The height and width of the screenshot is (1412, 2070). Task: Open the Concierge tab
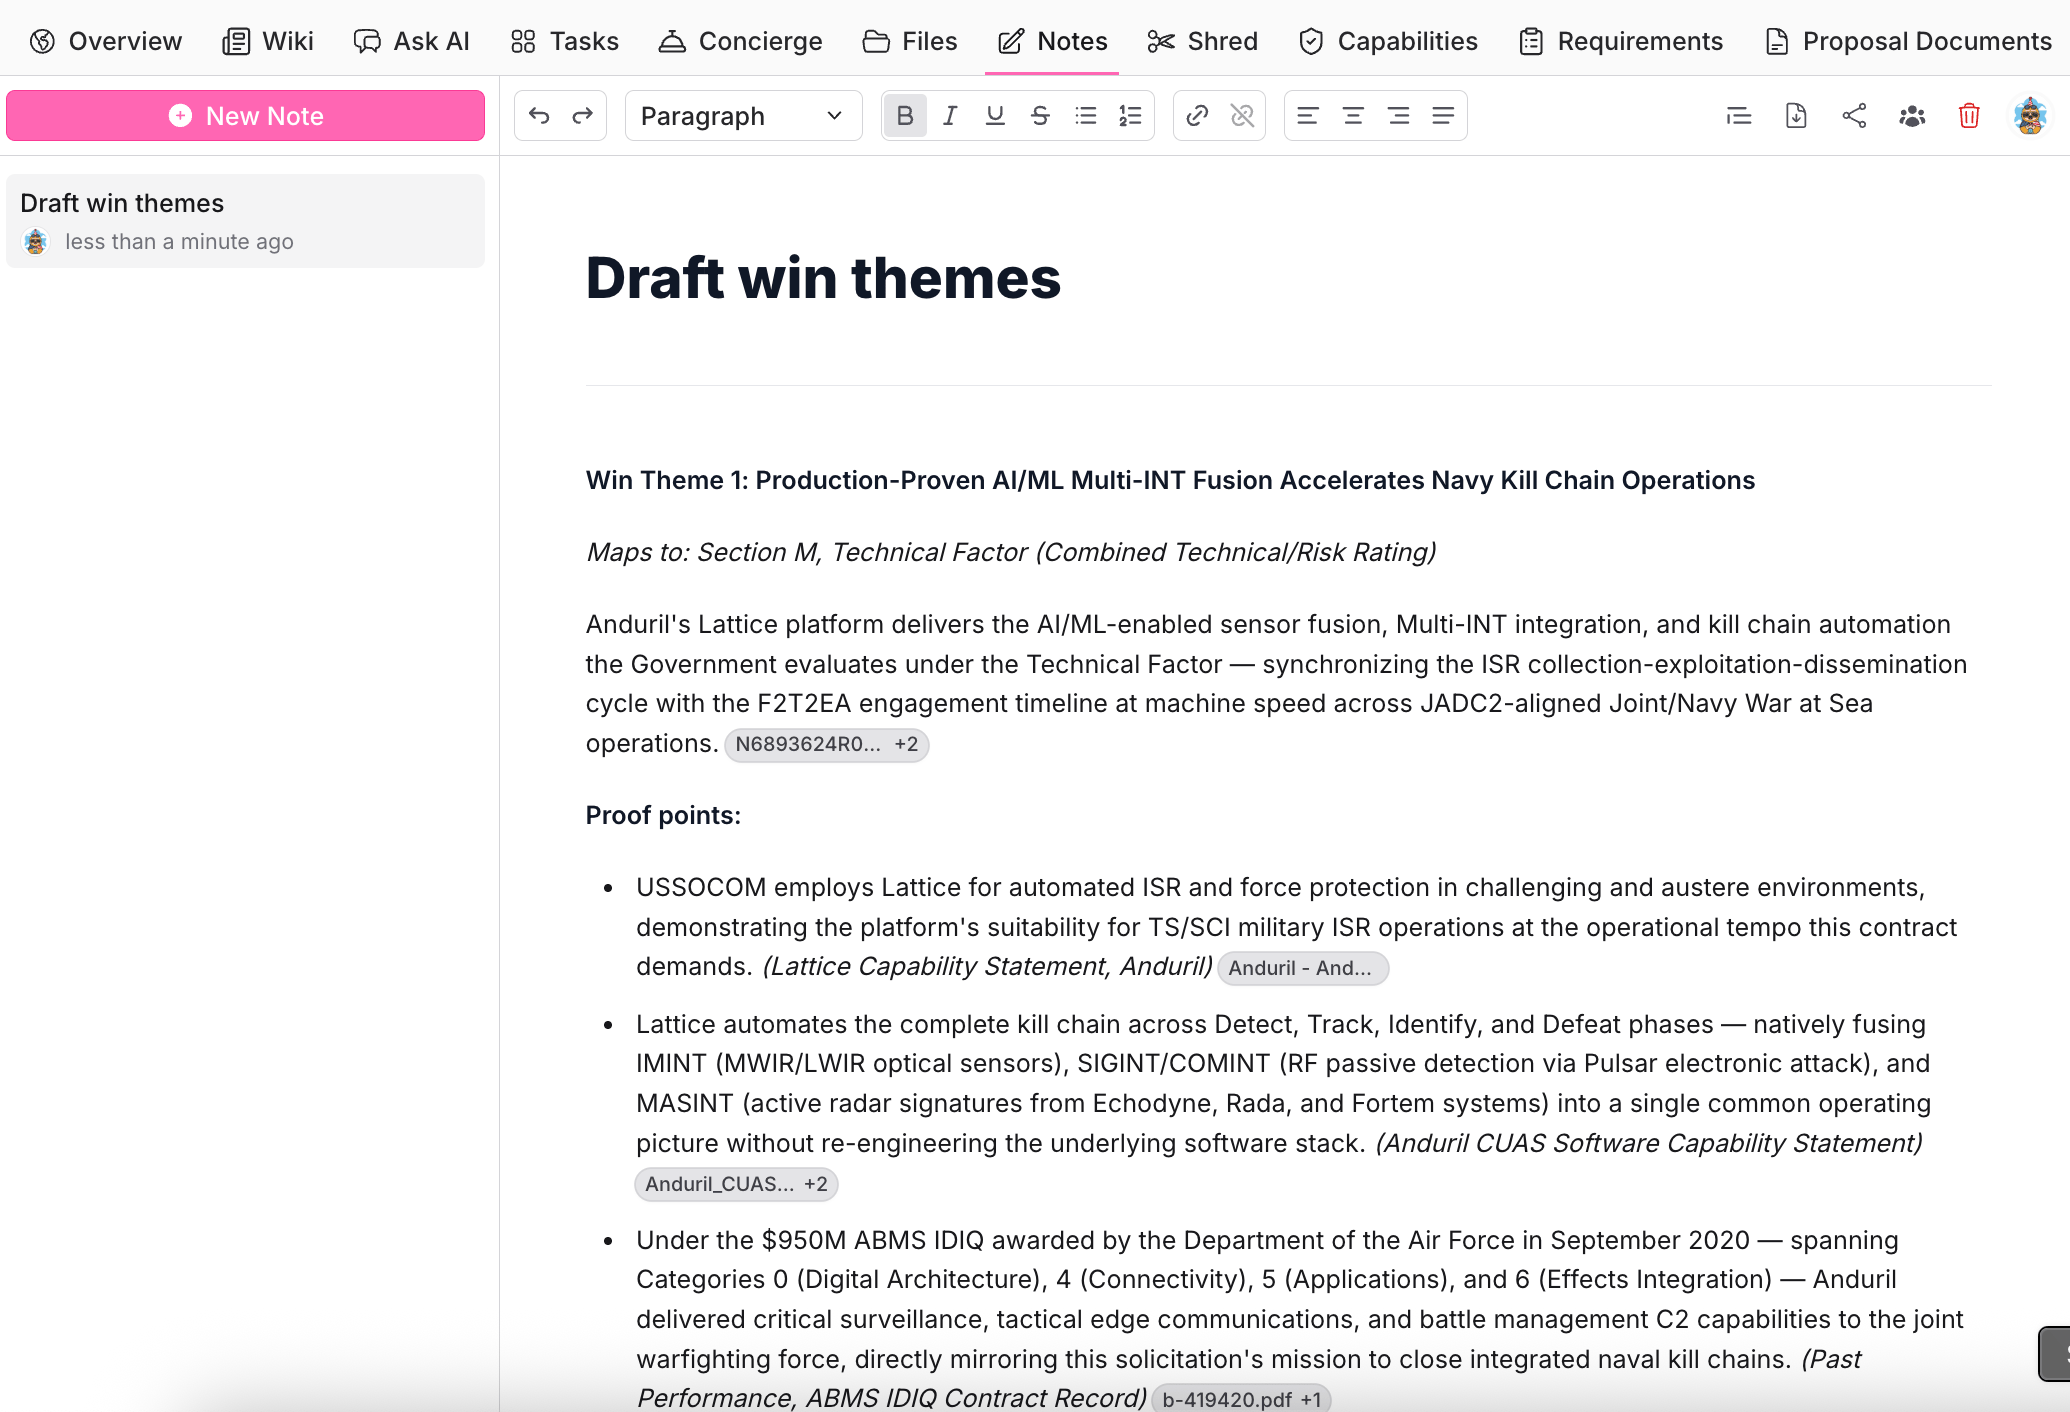741,41
